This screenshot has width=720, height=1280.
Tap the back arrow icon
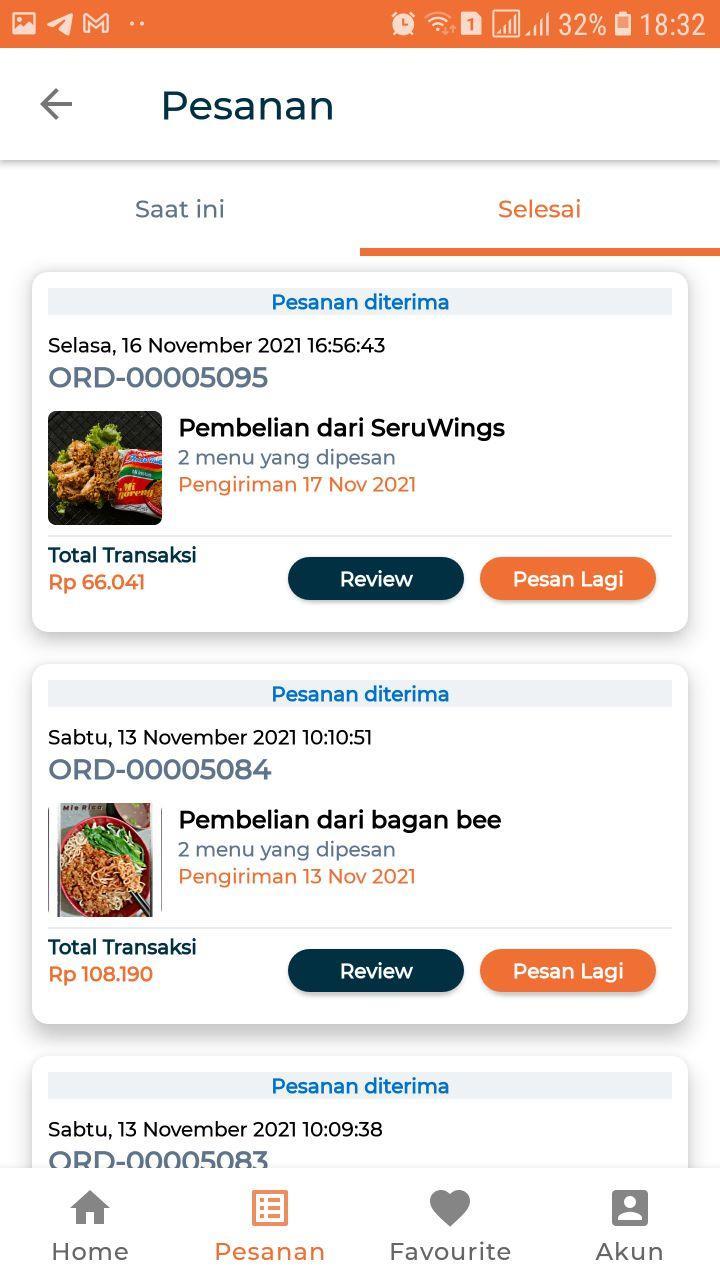[x=56, y=104]
